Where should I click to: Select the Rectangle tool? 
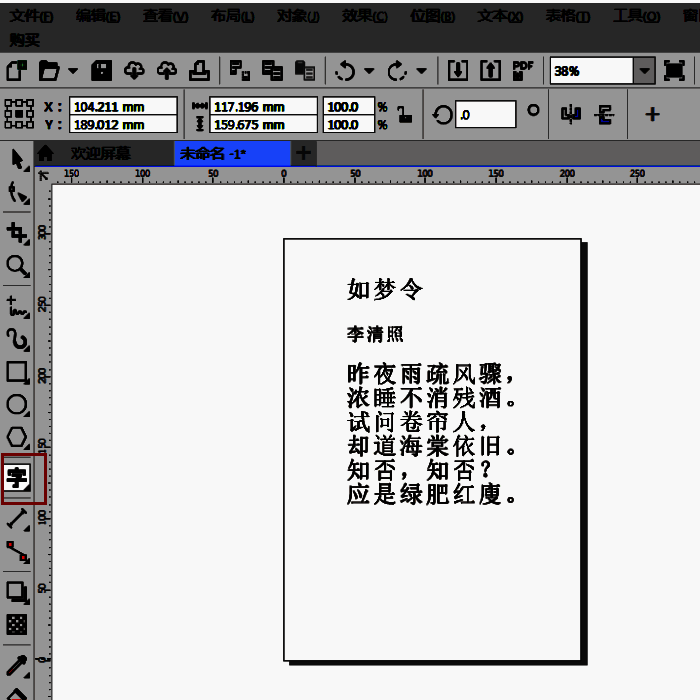pyautogui.click(x=18, y=372)
